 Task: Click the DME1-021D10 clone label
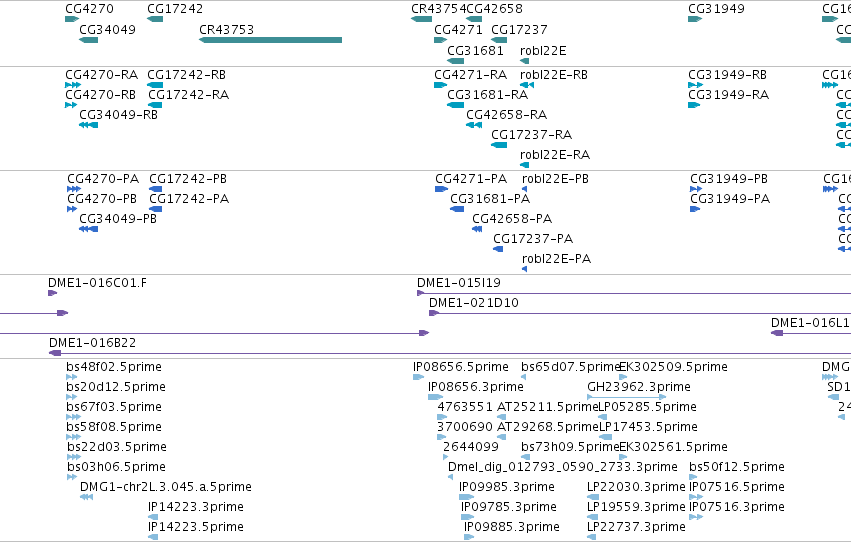pos(474,303)
